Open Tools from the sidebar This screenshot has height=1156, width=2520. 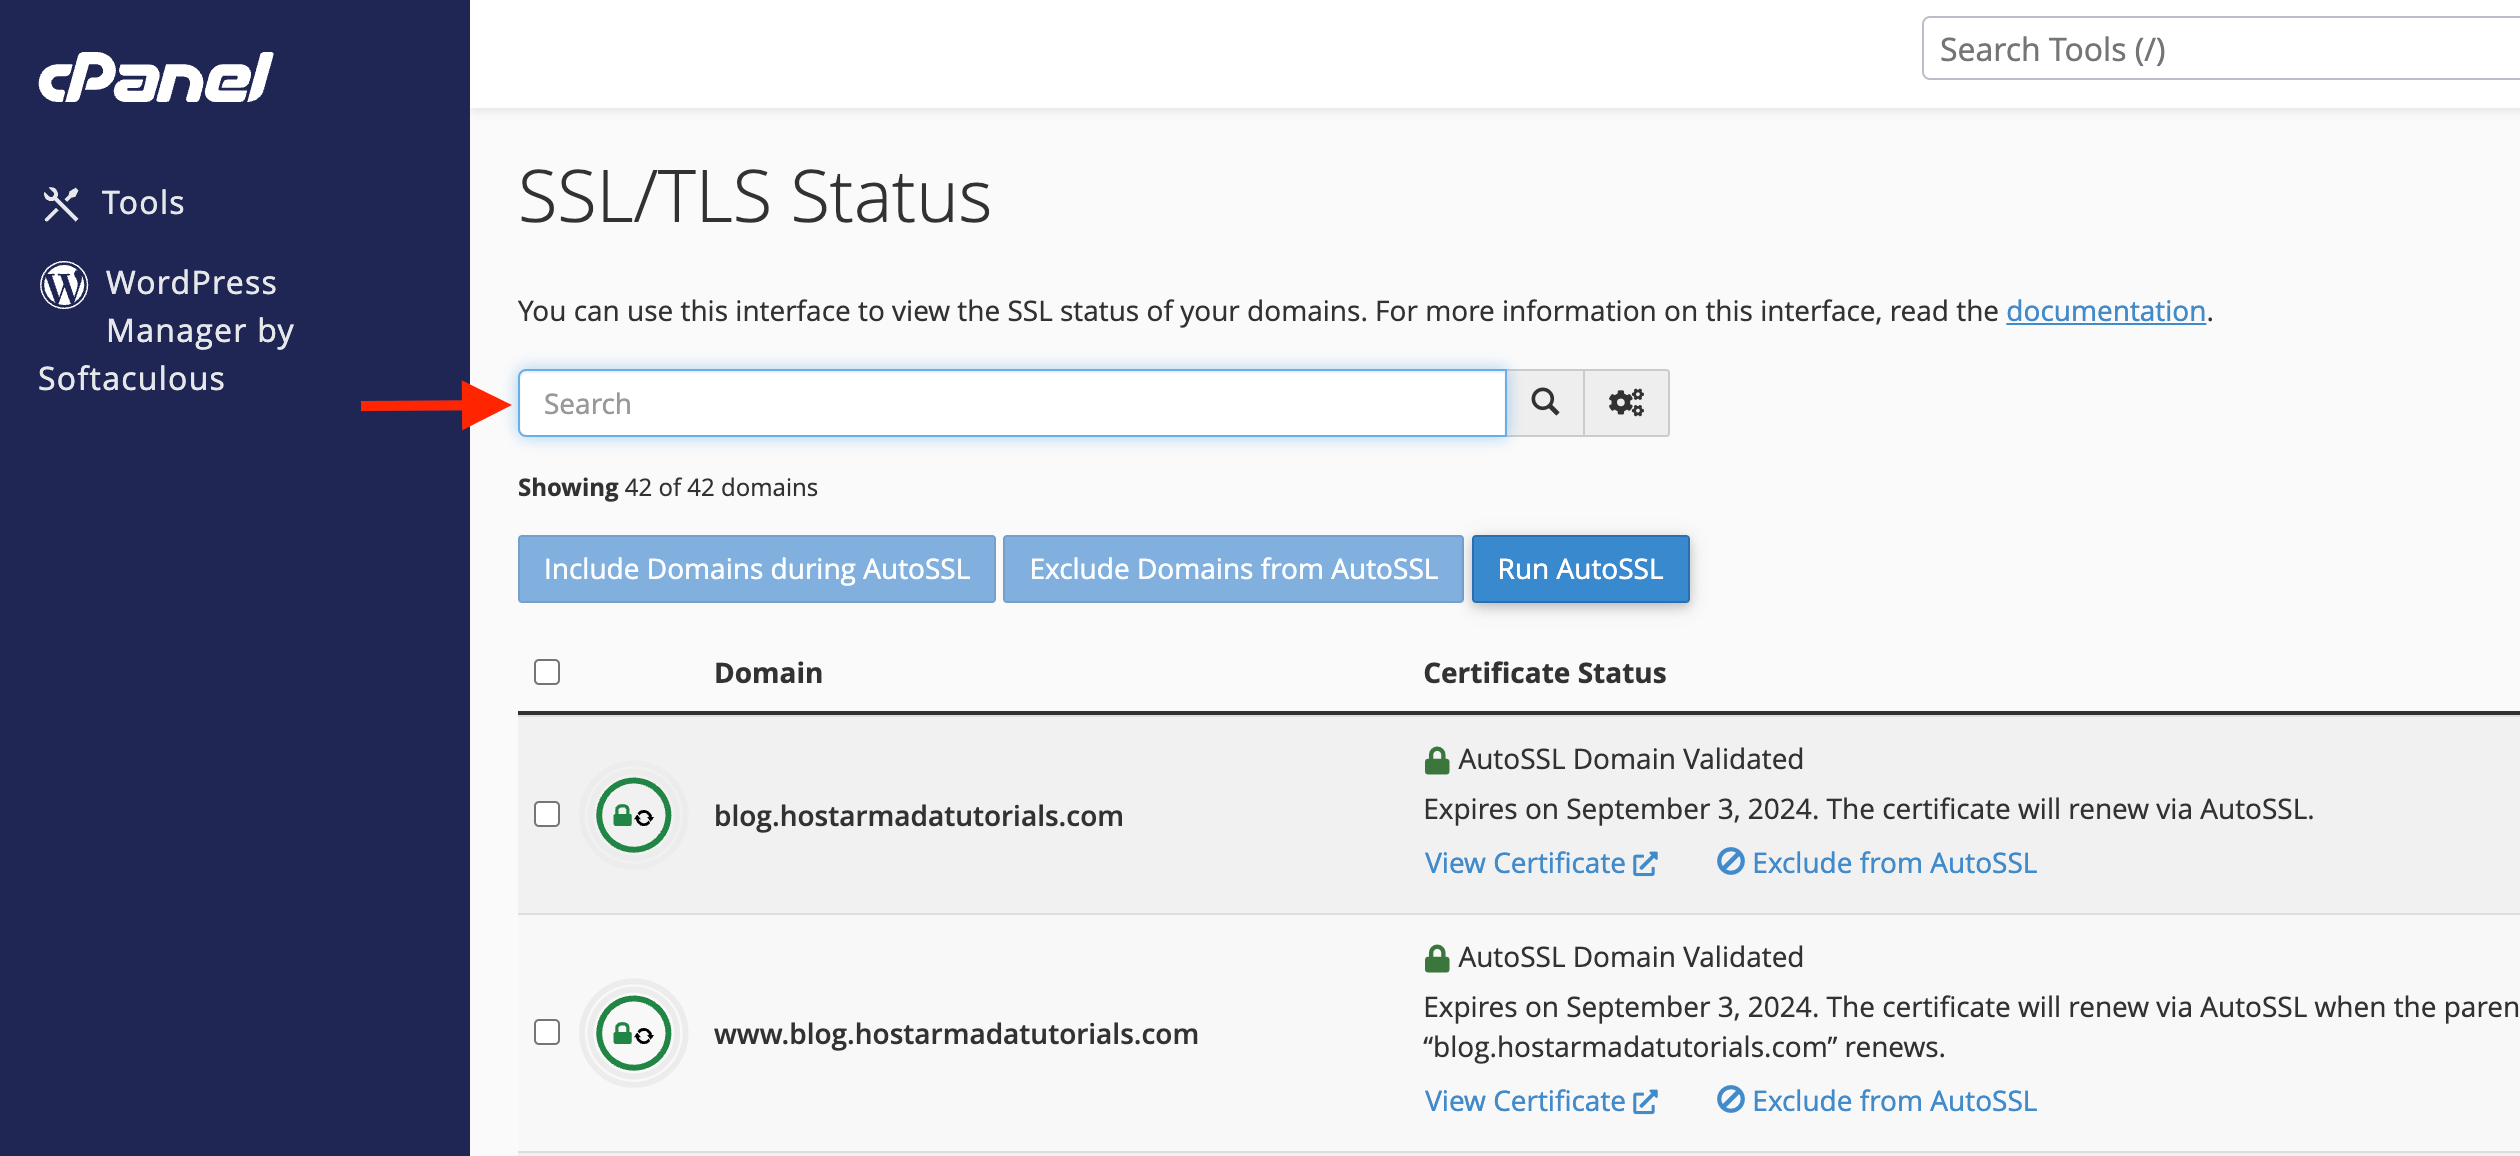point(143,203)
